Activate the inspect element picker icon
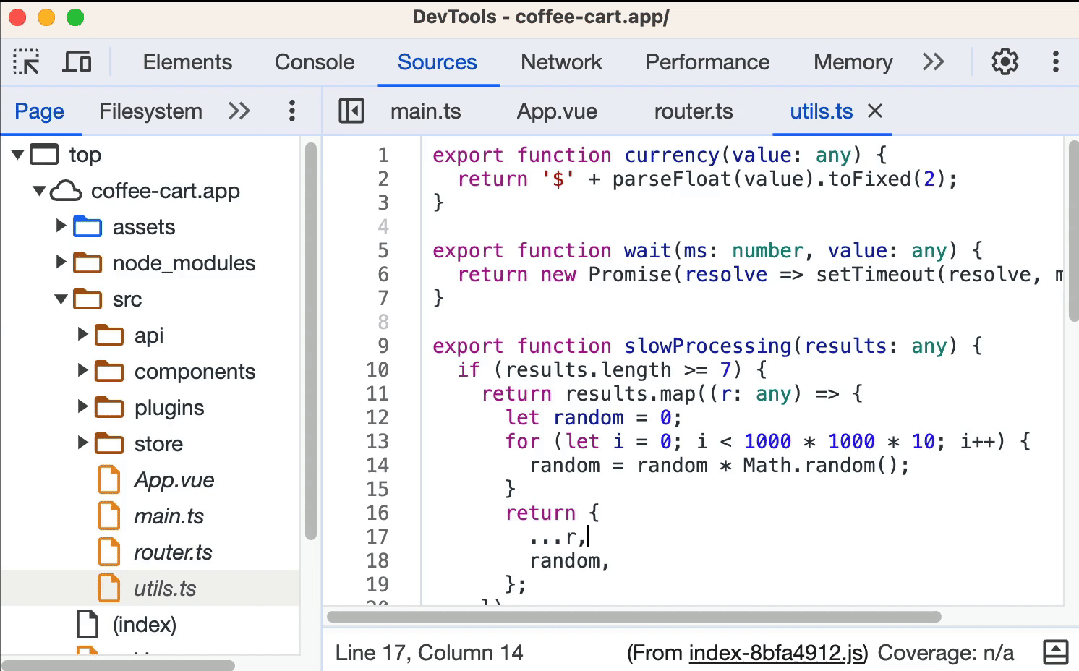Viewport: 1079px width, 671px height. pyautogui.click(x=26, y=62)
